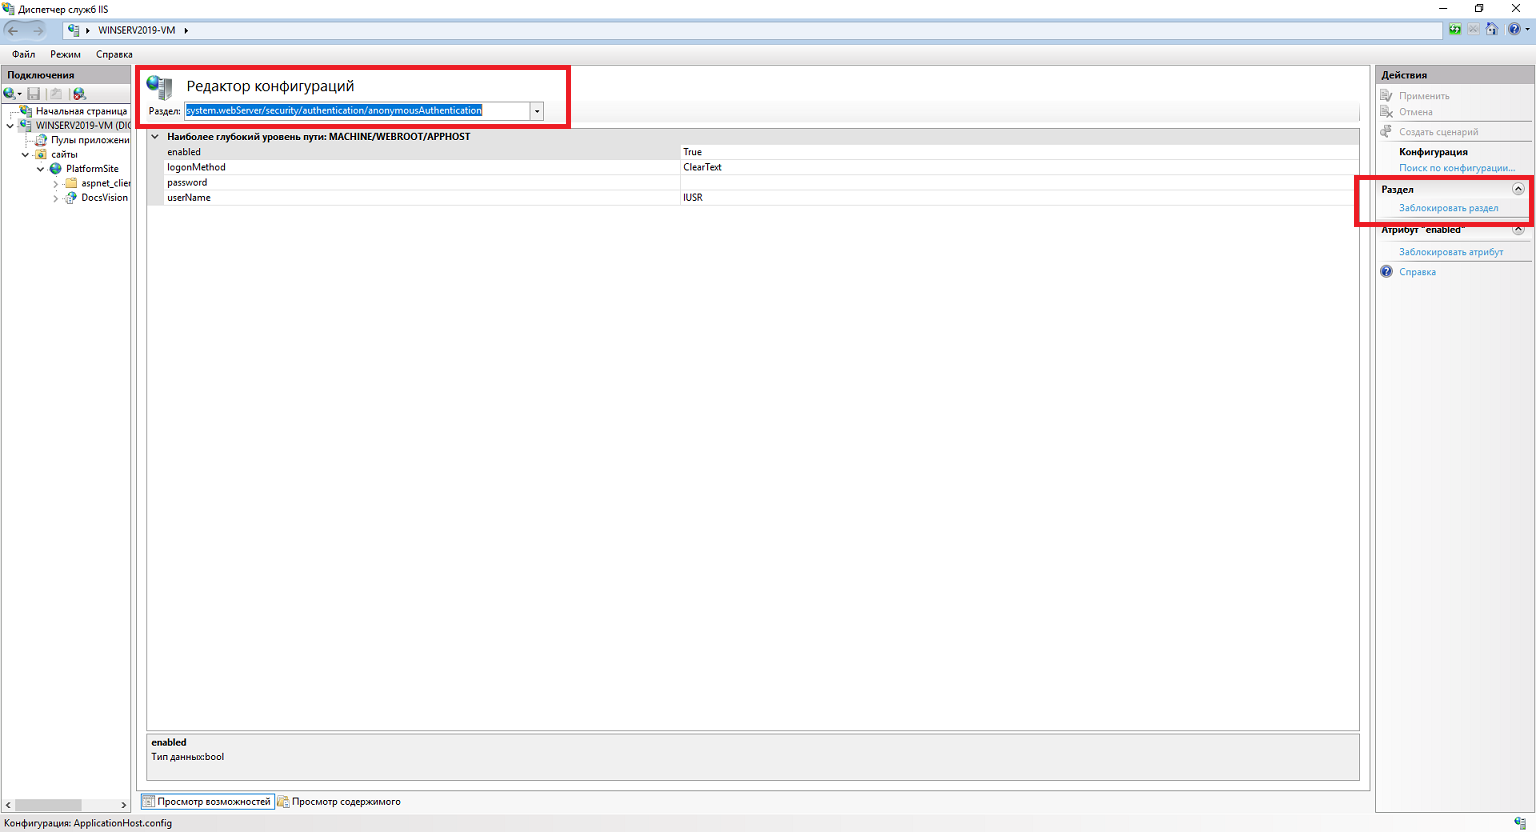Collapse the PlatformSite tree node
The image size is (1536, 832).
pyautogui.click(x=41, y=169)
